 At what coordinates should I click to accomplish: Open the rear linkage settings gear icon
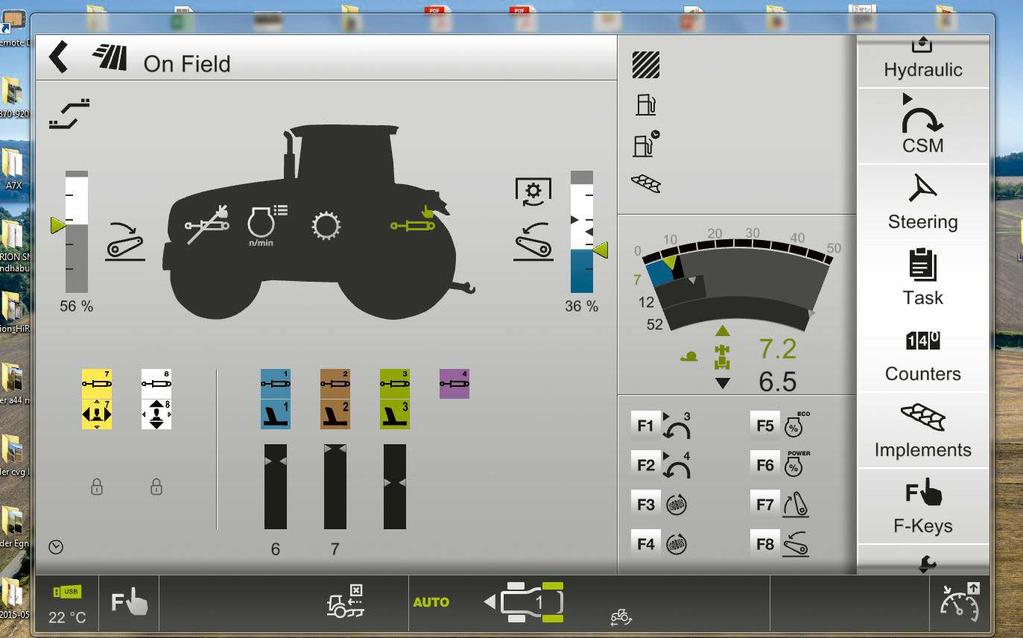click(x=533, y=192)
